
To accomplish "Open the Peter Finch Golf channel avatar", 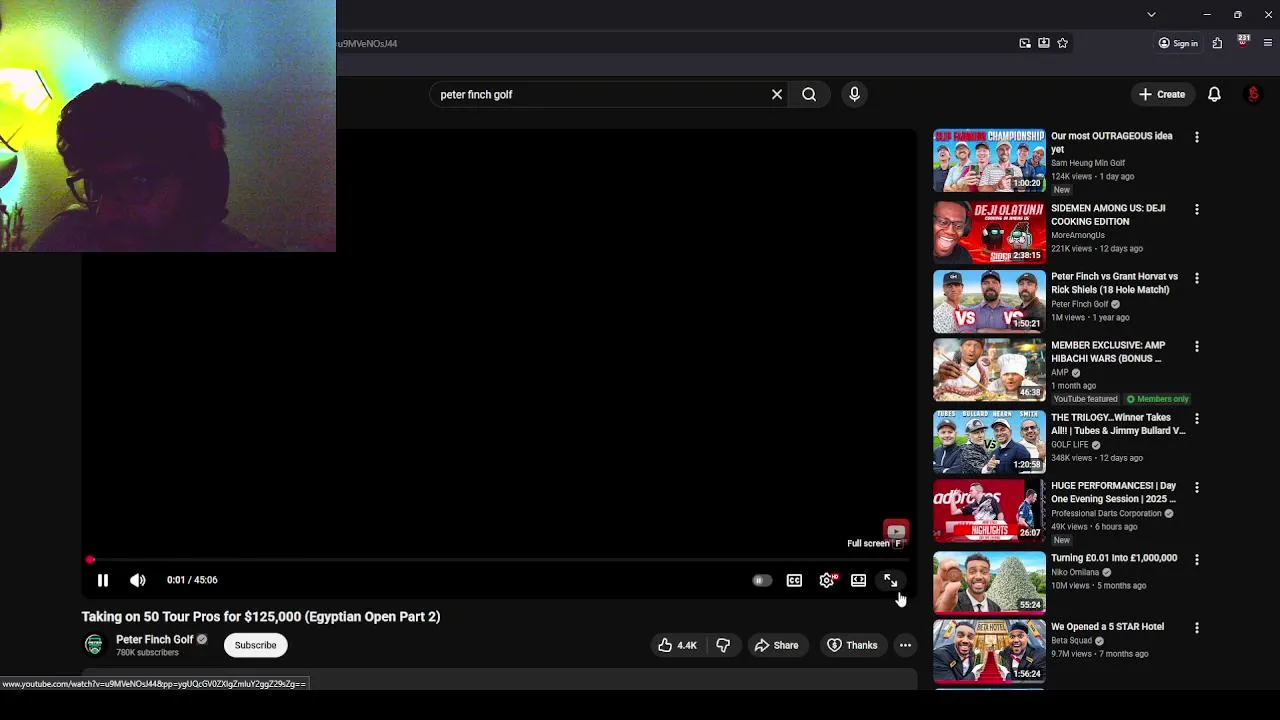I will tap(94, 645).
